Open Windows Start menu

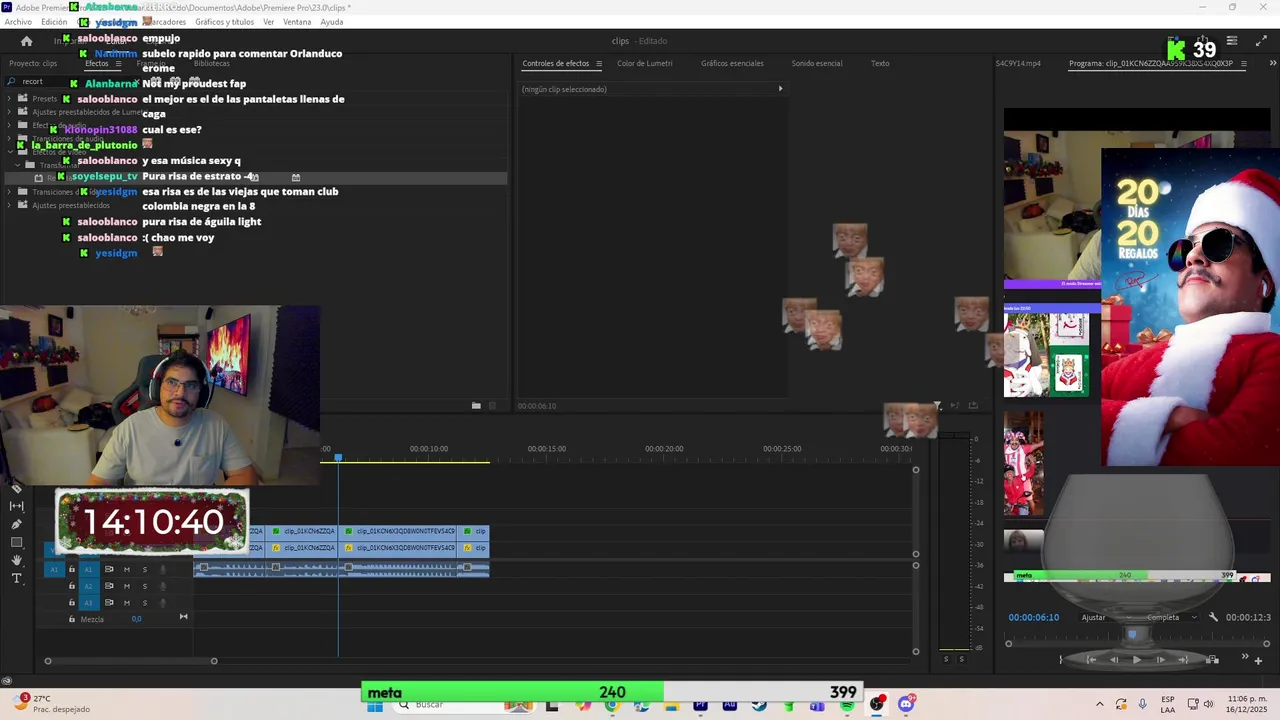[375, 705]
